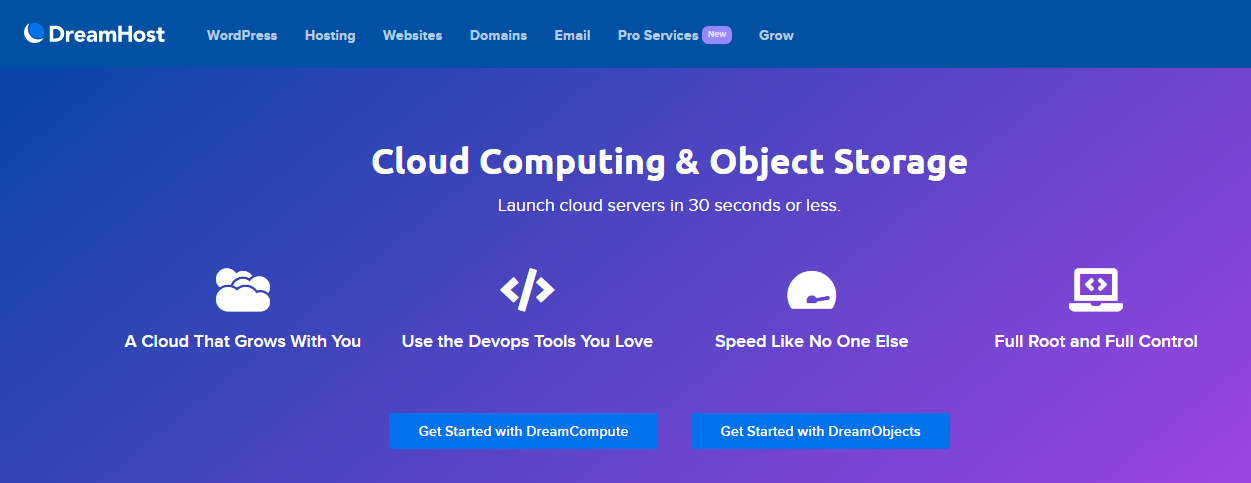This screenshot has width=1251, height=483.
Task: Open the WordPress menu
Action: (242, 35)
